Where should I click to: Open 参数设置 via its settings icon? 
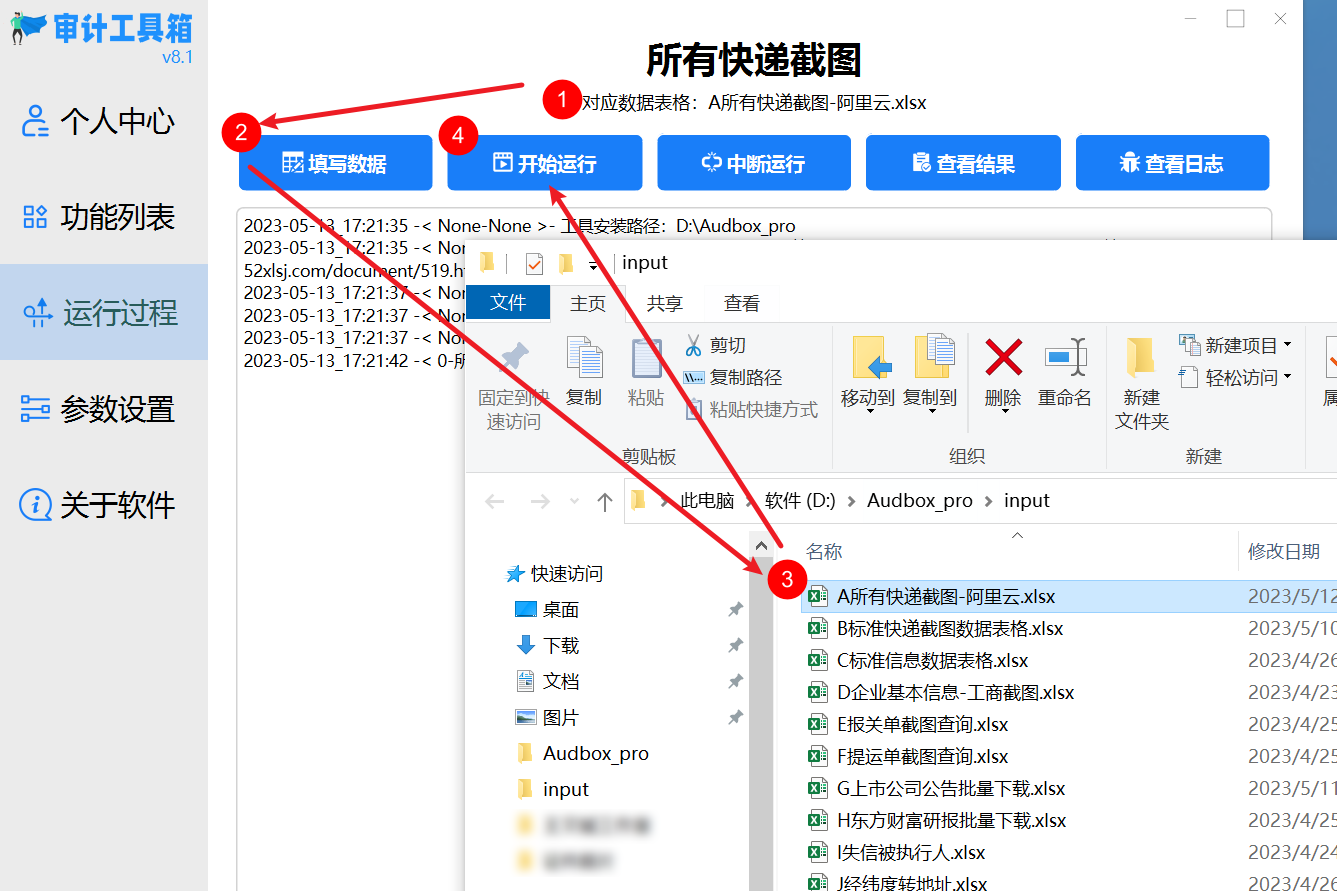pyautogui.click(x=35, y=409)
